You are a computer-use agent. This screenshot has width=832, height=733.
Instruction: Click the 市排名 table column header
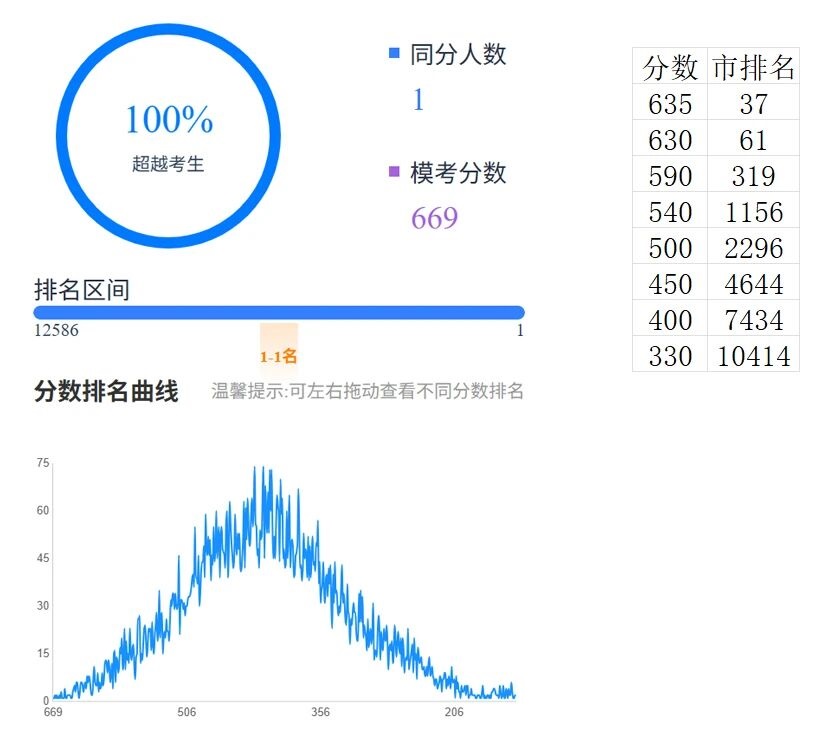point(753,67)
